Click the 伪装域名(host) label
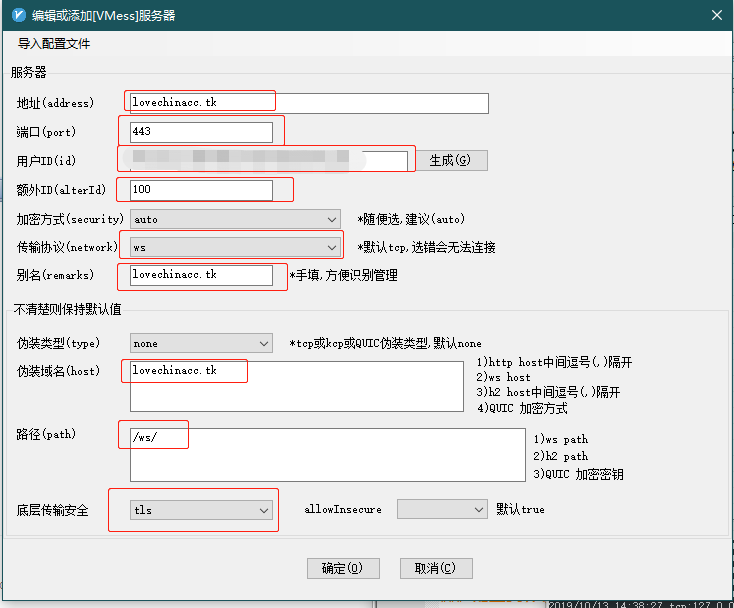Screen dimensions: 734x608 tap(59, 371)
